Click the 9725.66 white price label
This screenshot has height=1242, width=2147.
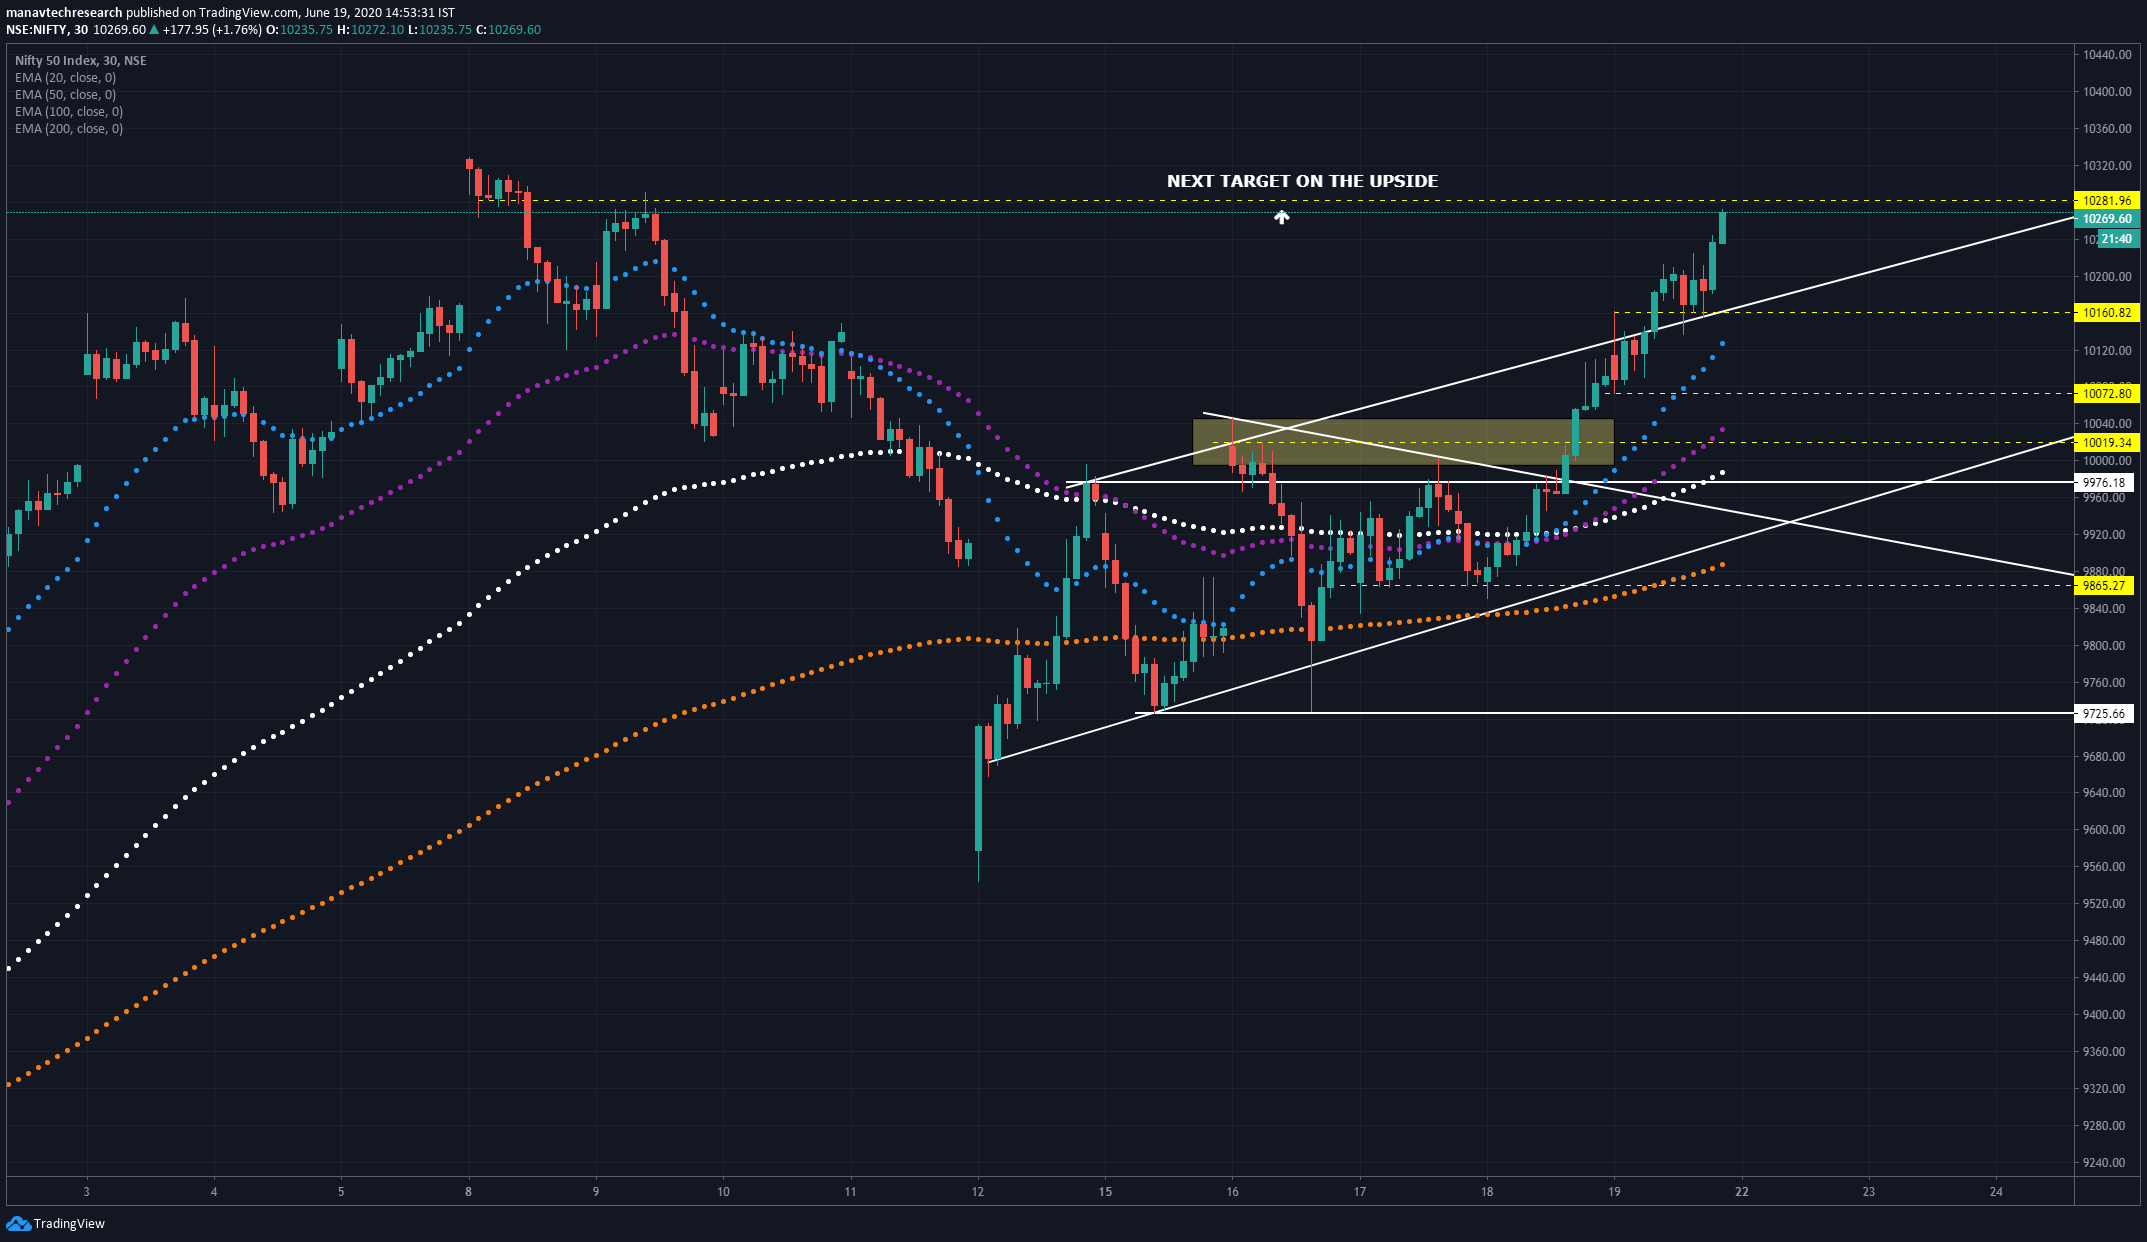coord(2104,713)
